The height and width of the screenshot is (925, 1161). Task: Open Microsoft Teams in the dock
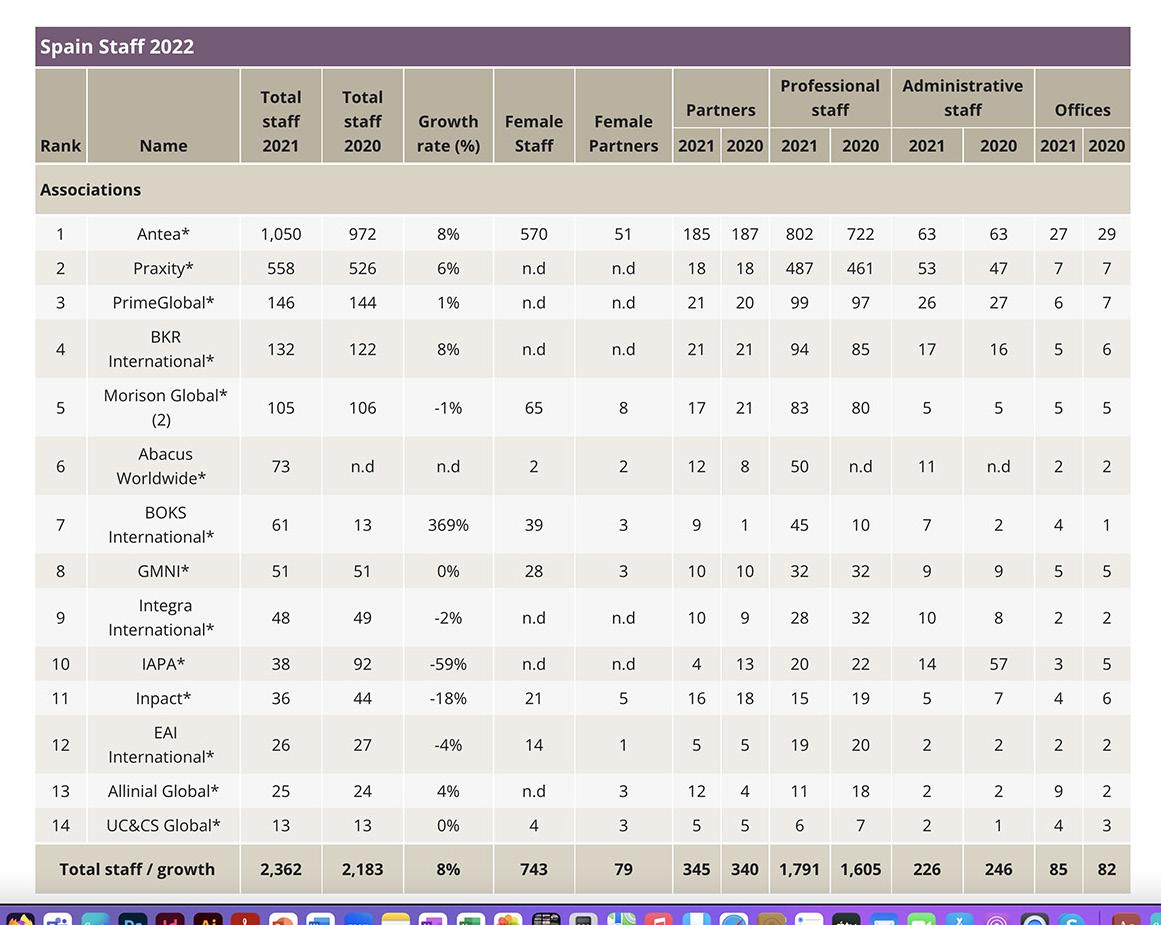pyautogui.click(x=57, y=921)
